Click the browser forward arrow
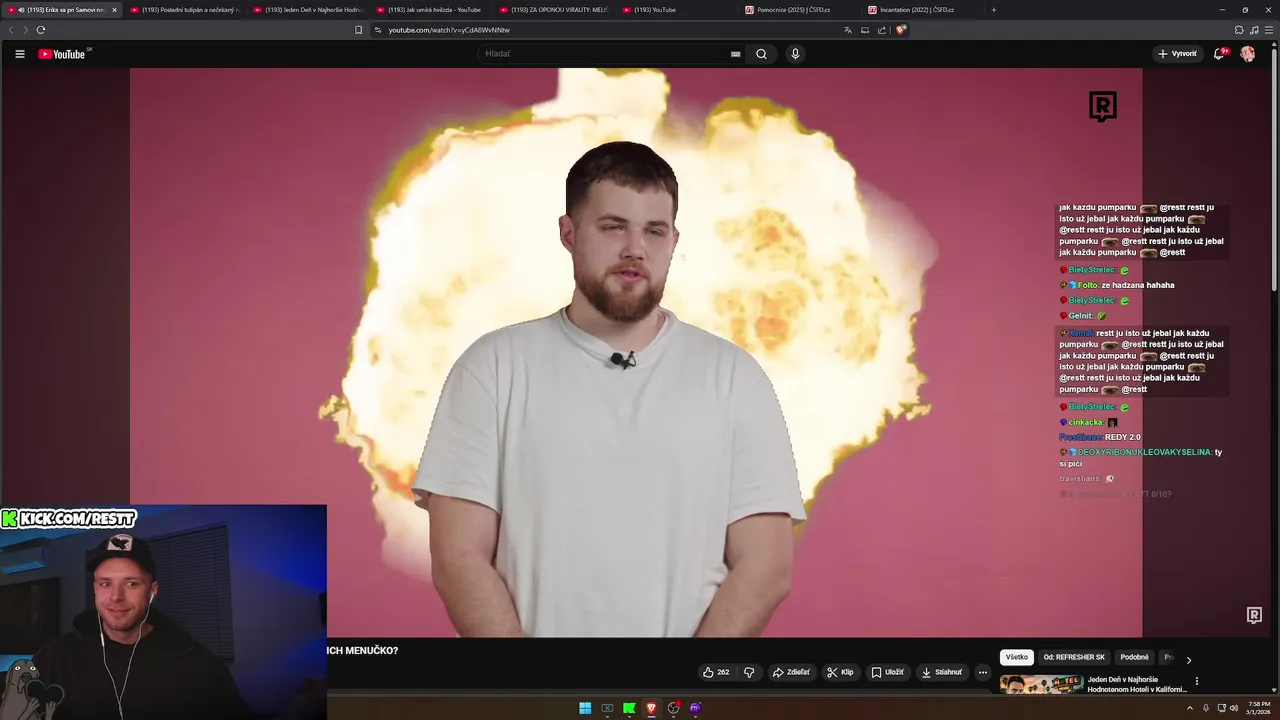This screenshot has width=1280, height=720. point(26,30)
